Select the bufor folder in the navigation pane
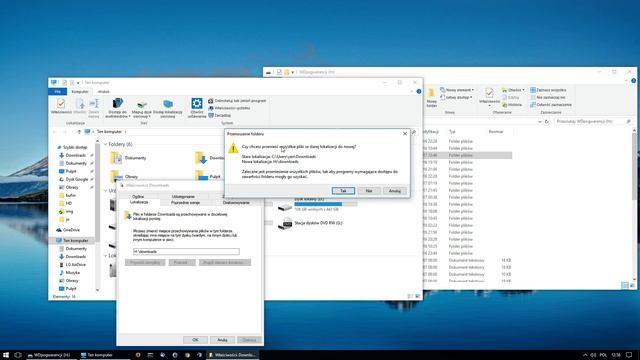 68,196
